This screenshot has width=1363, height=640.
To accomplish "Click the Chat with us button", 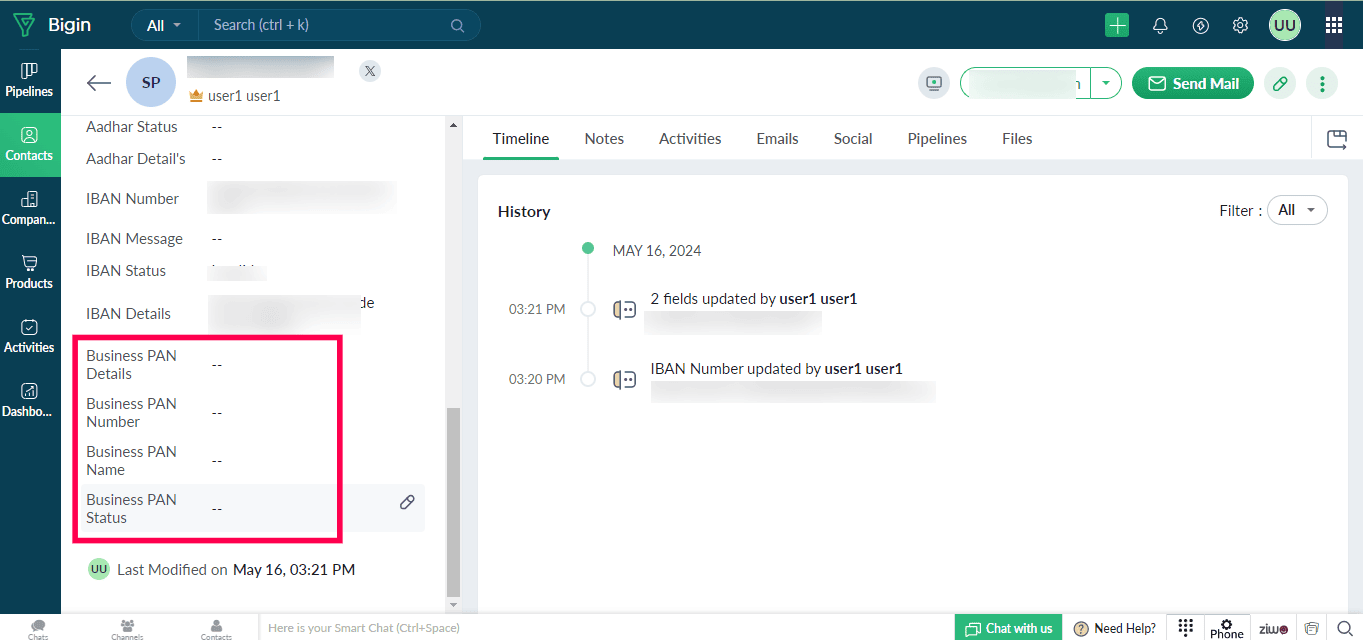I will click(1008, 628).
